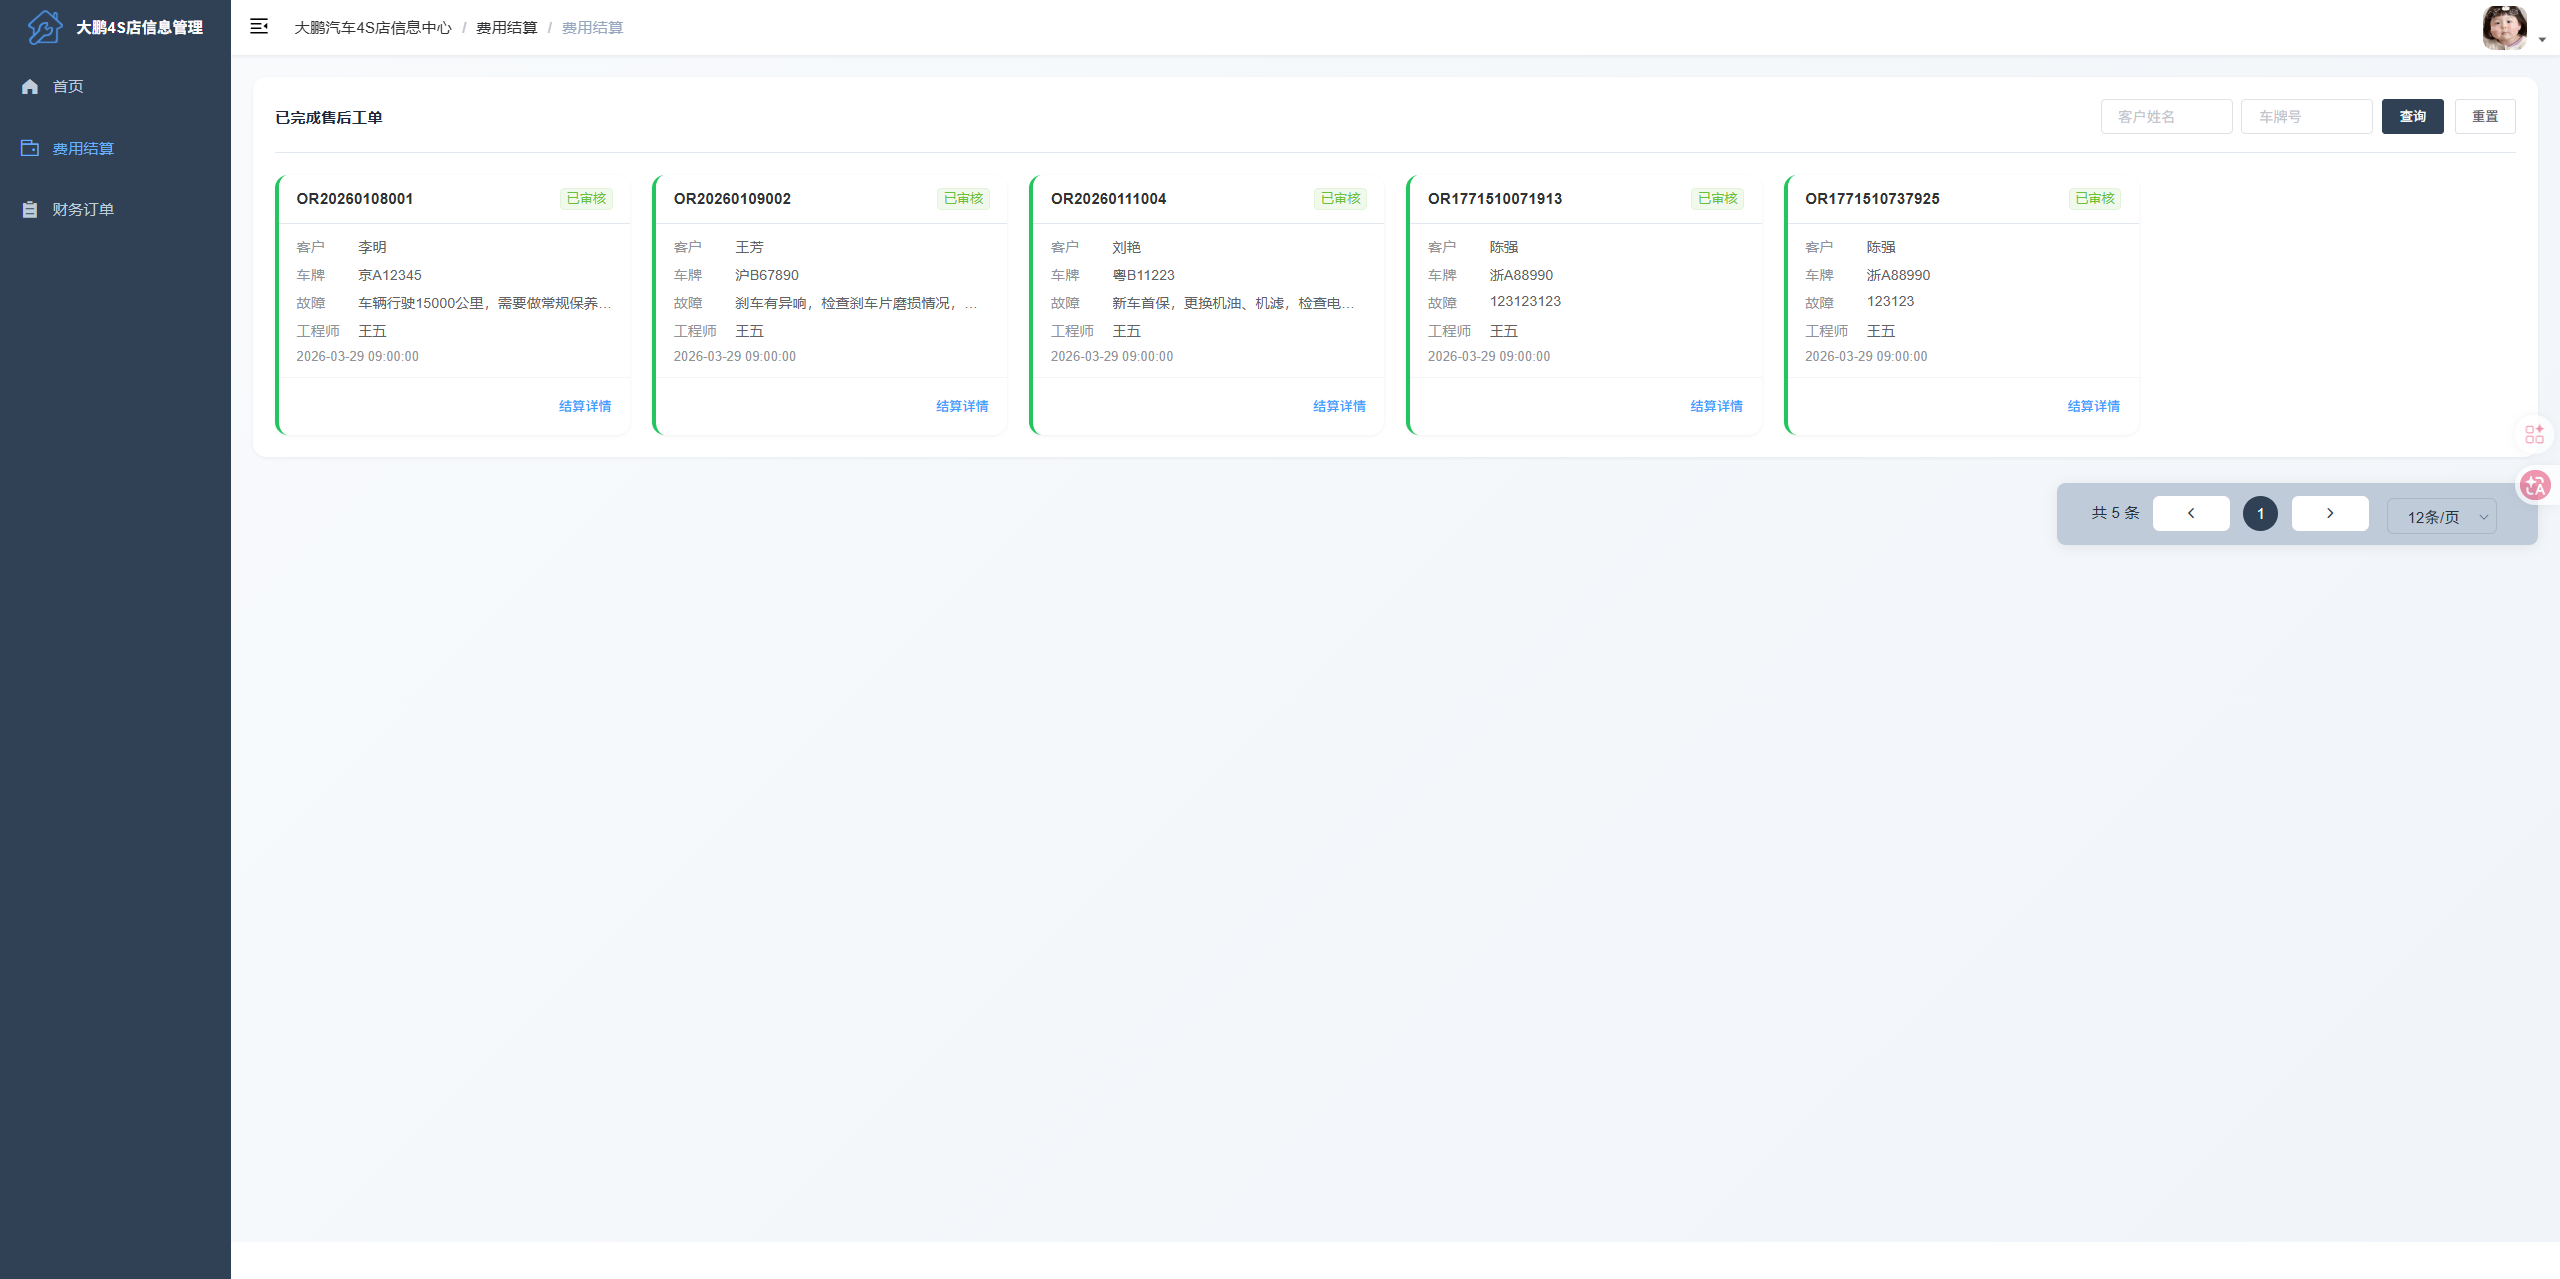The height and width of the screenshot is (1279, 2560).
Task: Click the 查询 button
Action: tap(2413, 116)
